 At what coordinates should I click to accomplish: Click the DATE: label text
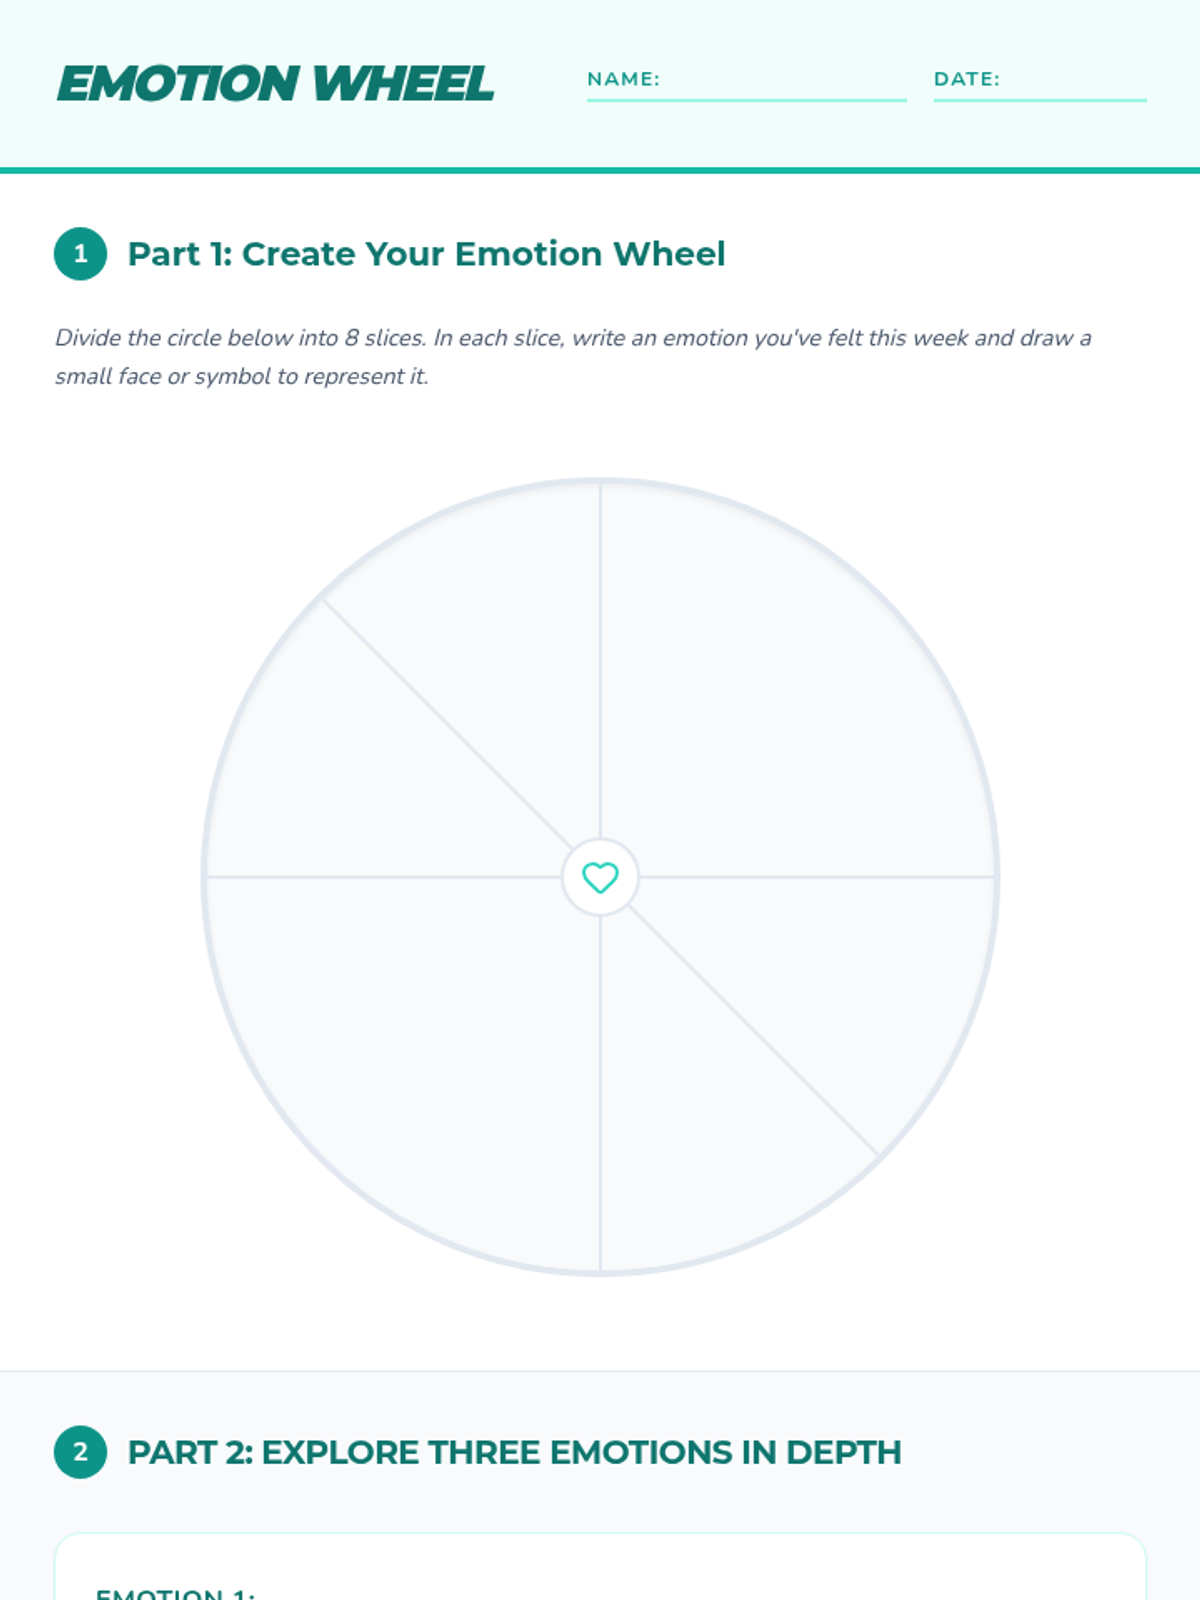[966, 79]
